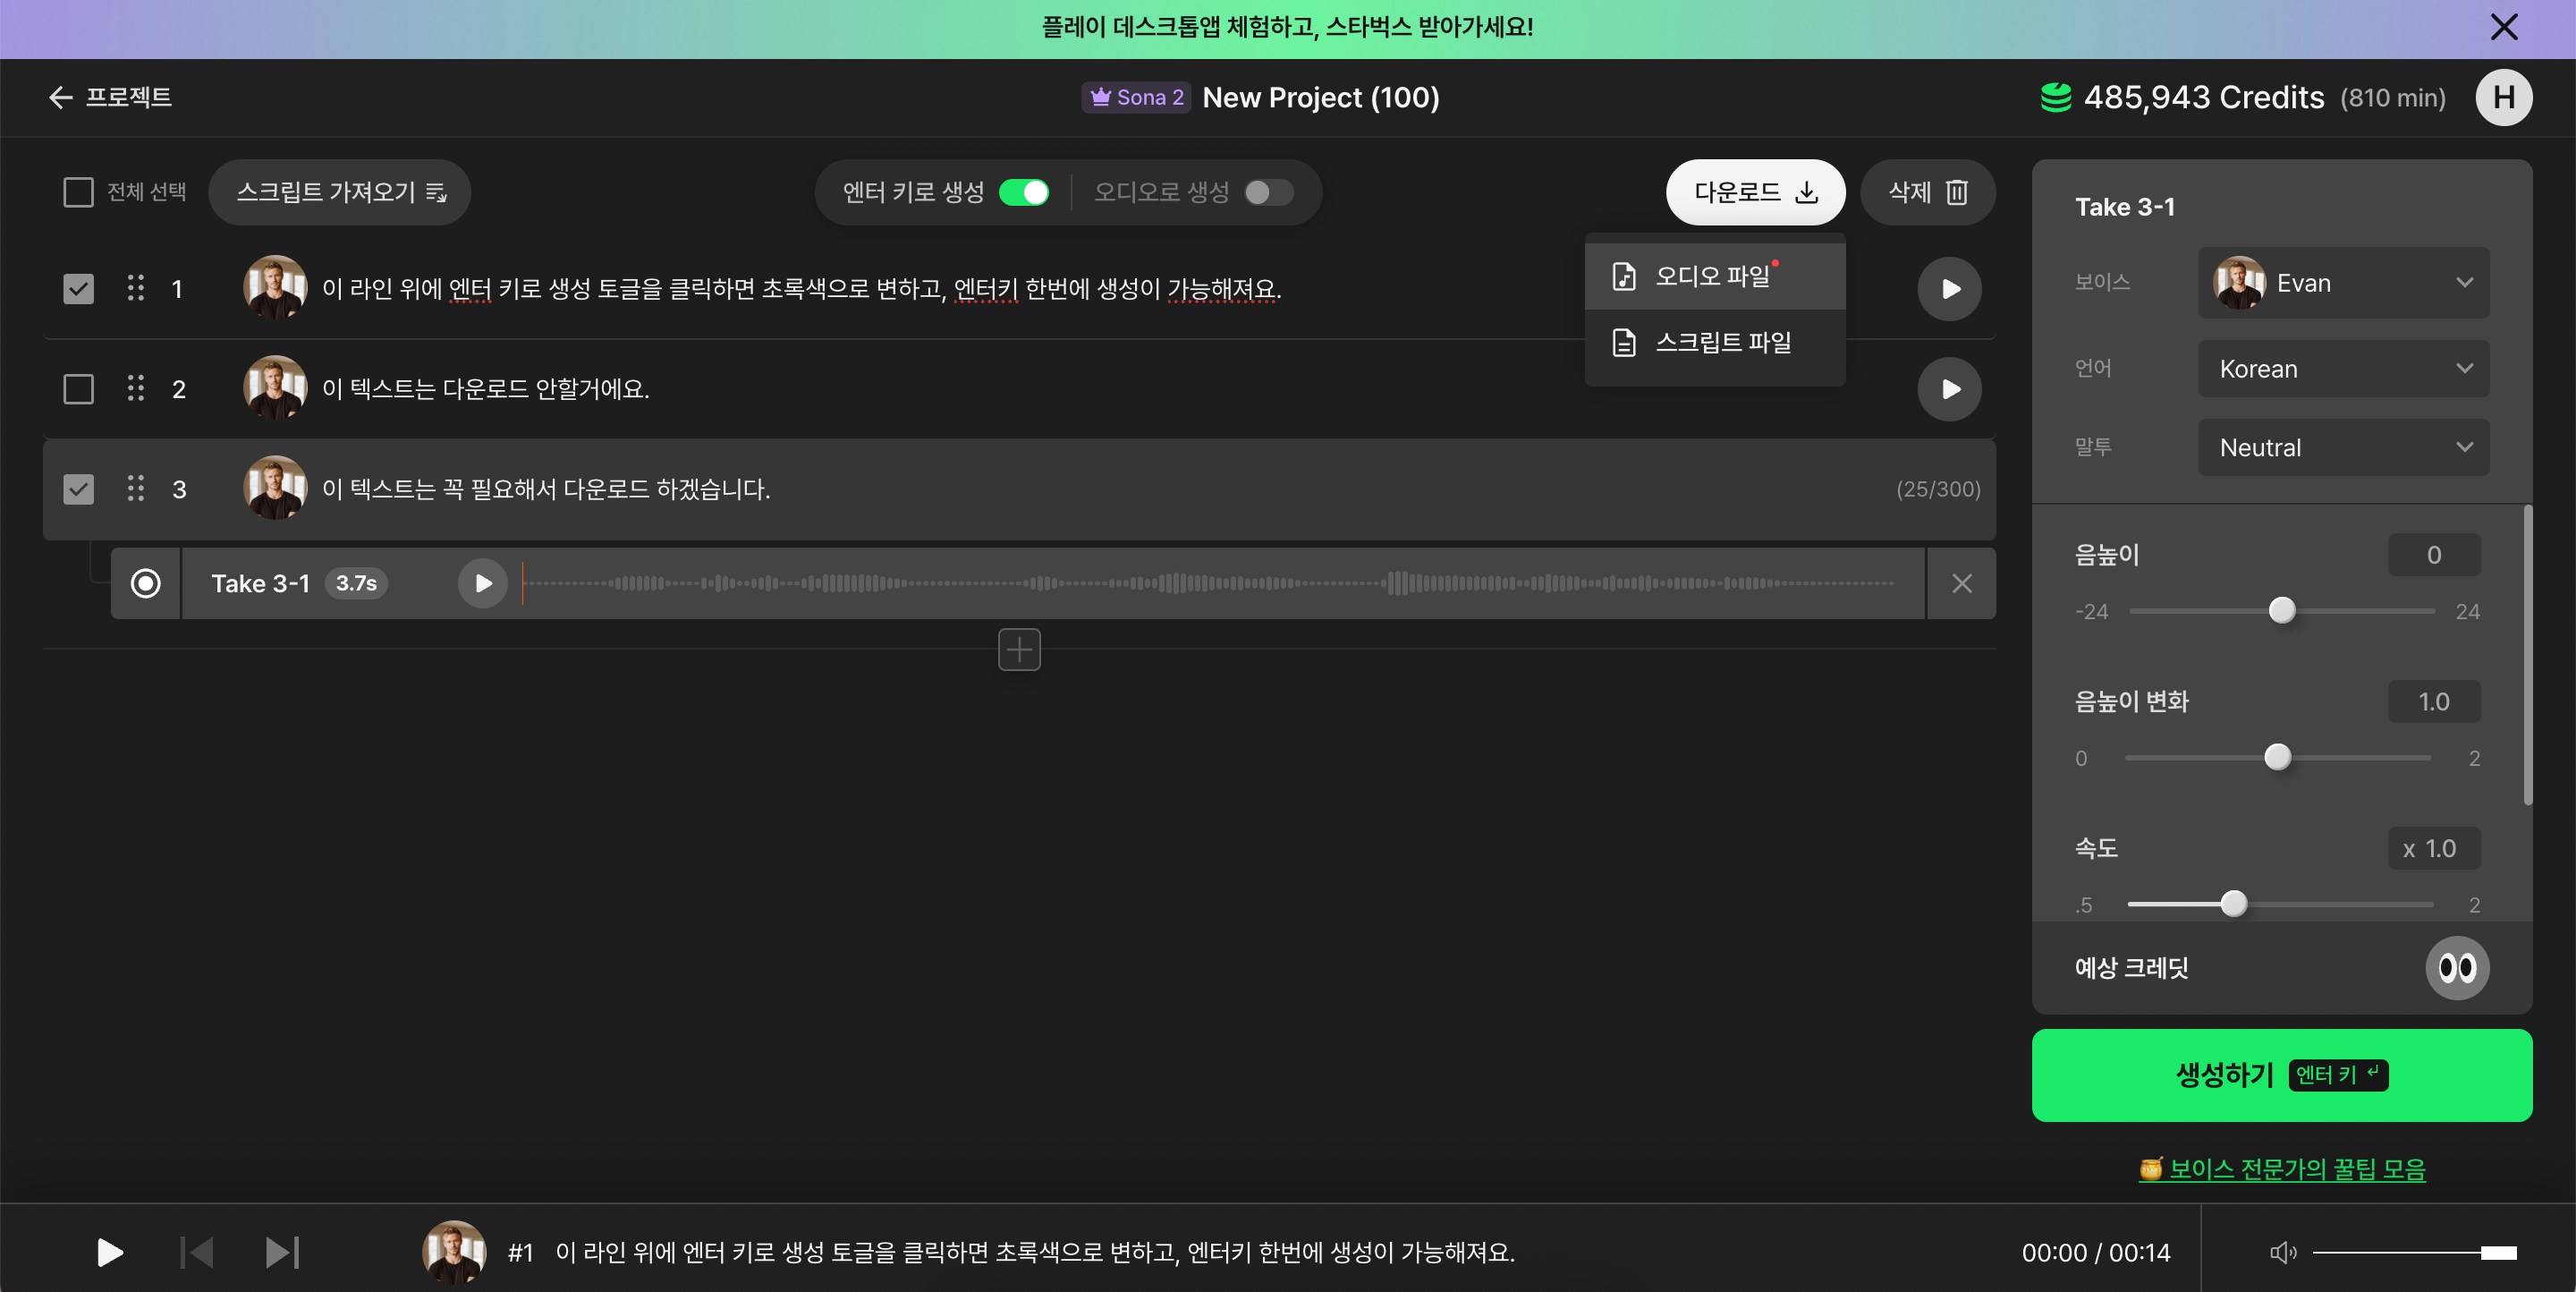
Task: Check the checkbox for line 2
Action: [x=78, y=389]
